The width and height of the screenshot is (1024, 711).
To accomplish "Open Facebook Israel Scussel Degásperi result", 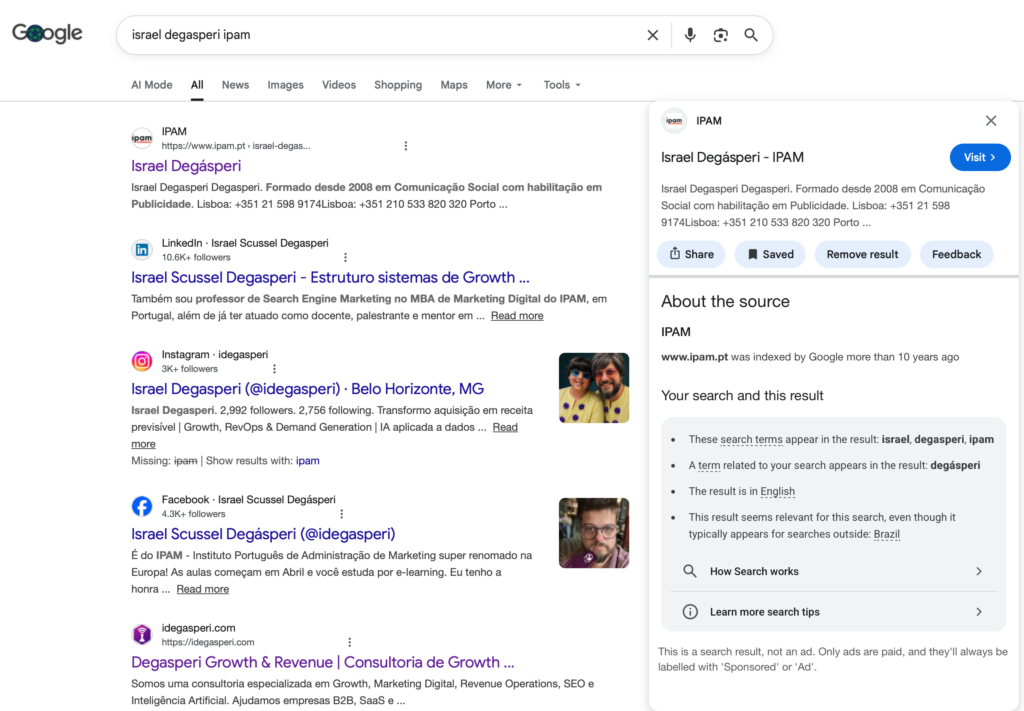I will (x=263, y=534).
